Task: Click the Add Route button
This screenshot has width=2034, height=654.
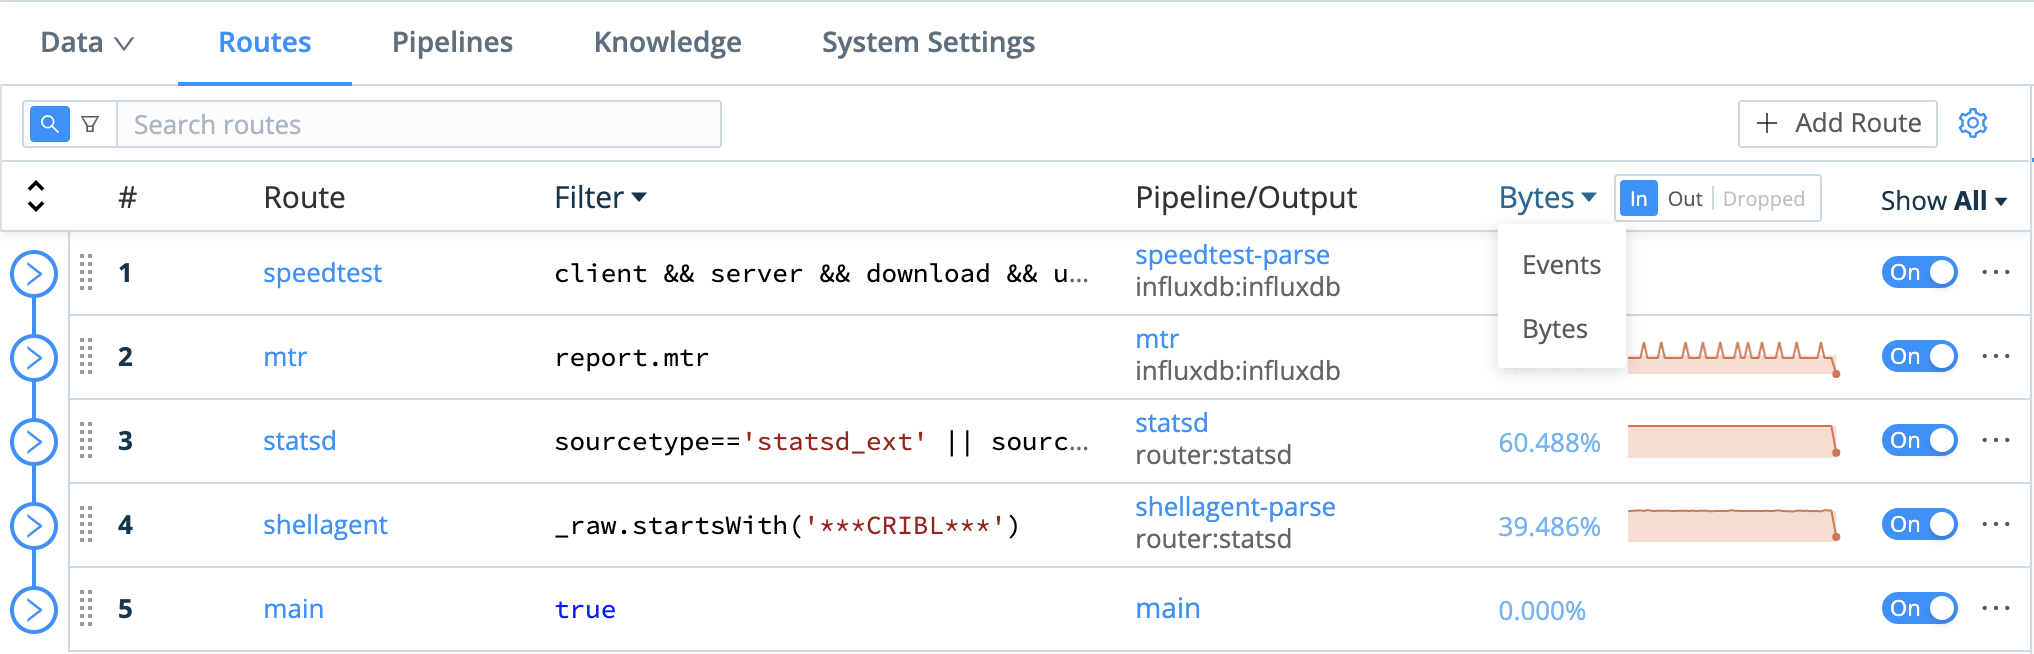Action: (x=1837, y=123)
